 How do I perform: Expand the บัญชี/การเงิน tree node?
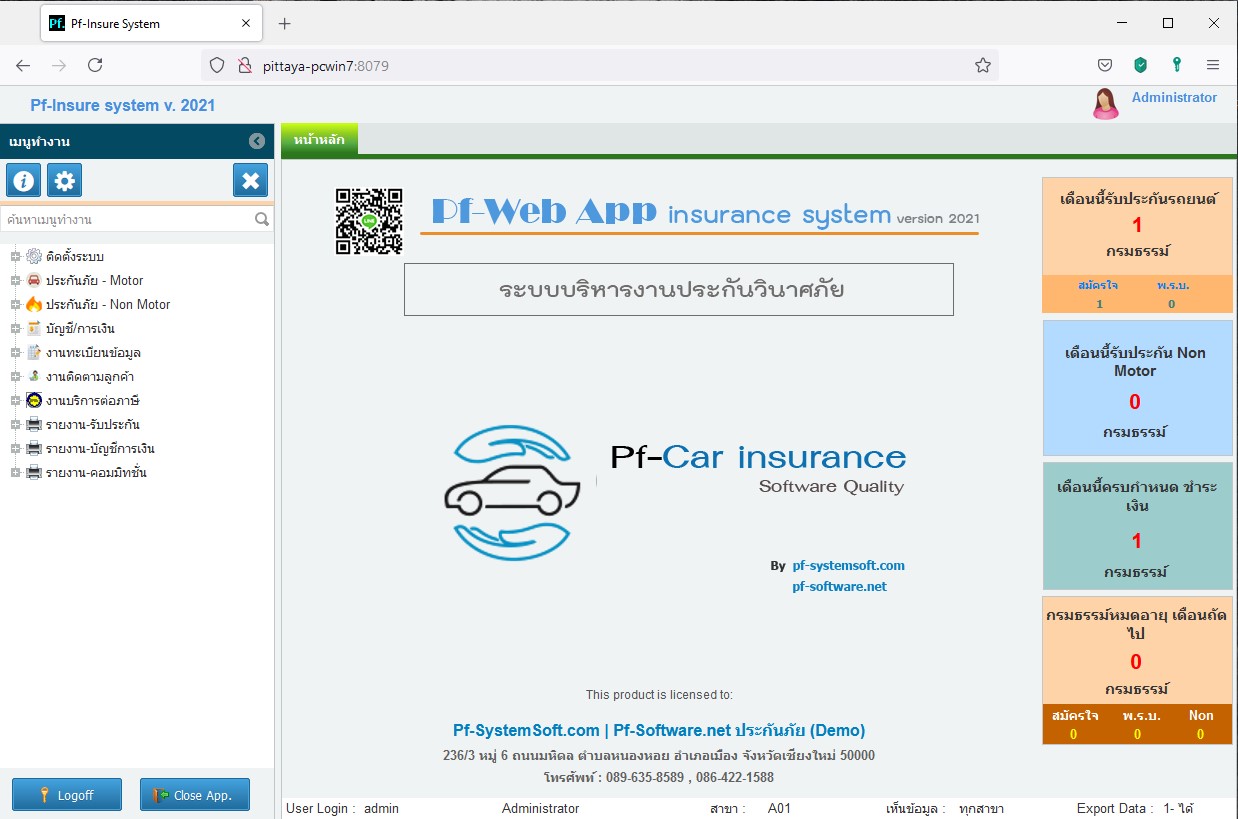click(x=15, y=329)
